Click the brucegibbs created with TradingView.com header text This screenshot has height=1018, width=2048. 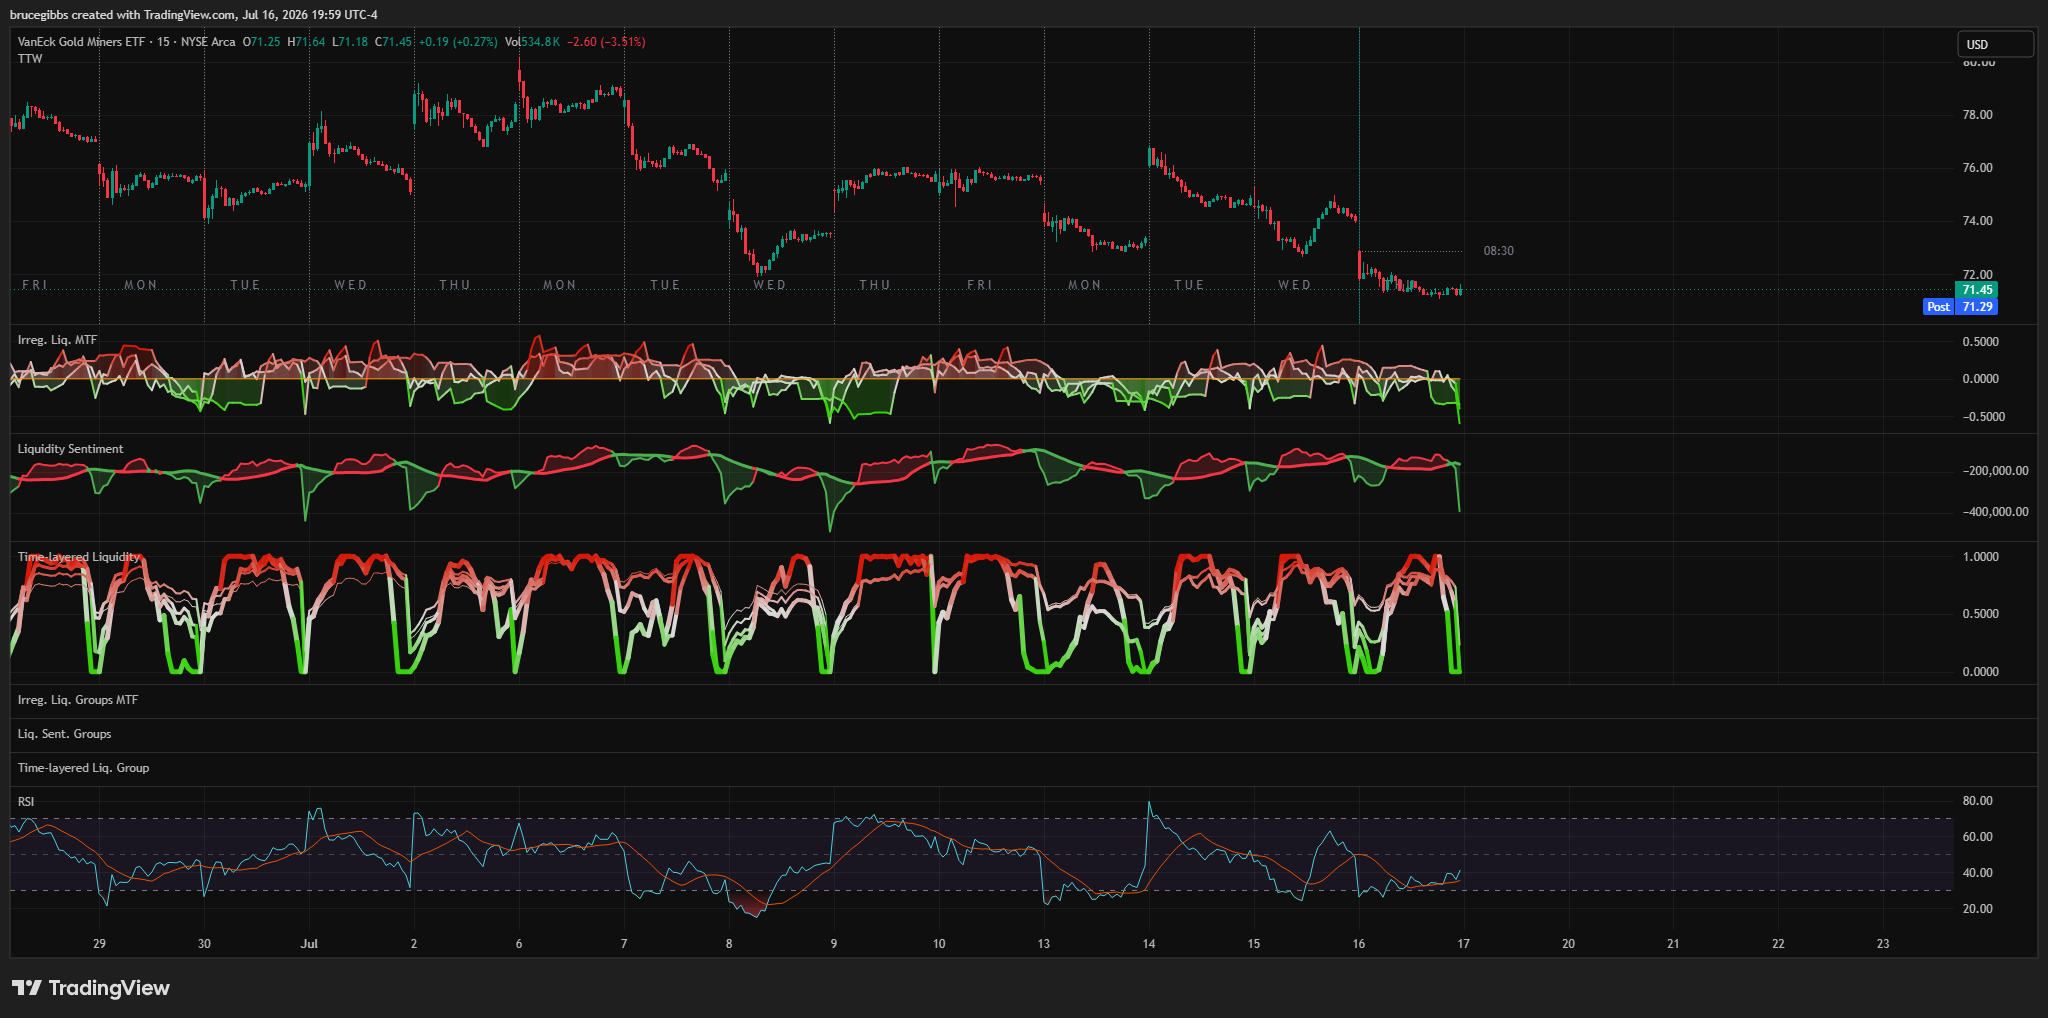click(x=194, y=15)
